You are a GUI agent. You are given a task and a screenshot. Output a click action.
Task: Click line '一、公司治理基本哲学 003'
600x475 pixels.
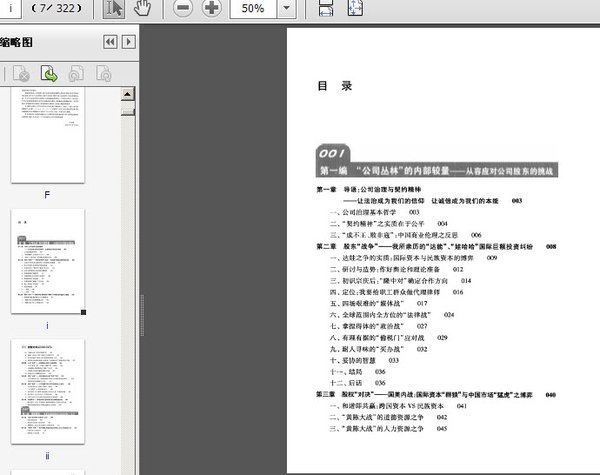(x=375, y=212)
